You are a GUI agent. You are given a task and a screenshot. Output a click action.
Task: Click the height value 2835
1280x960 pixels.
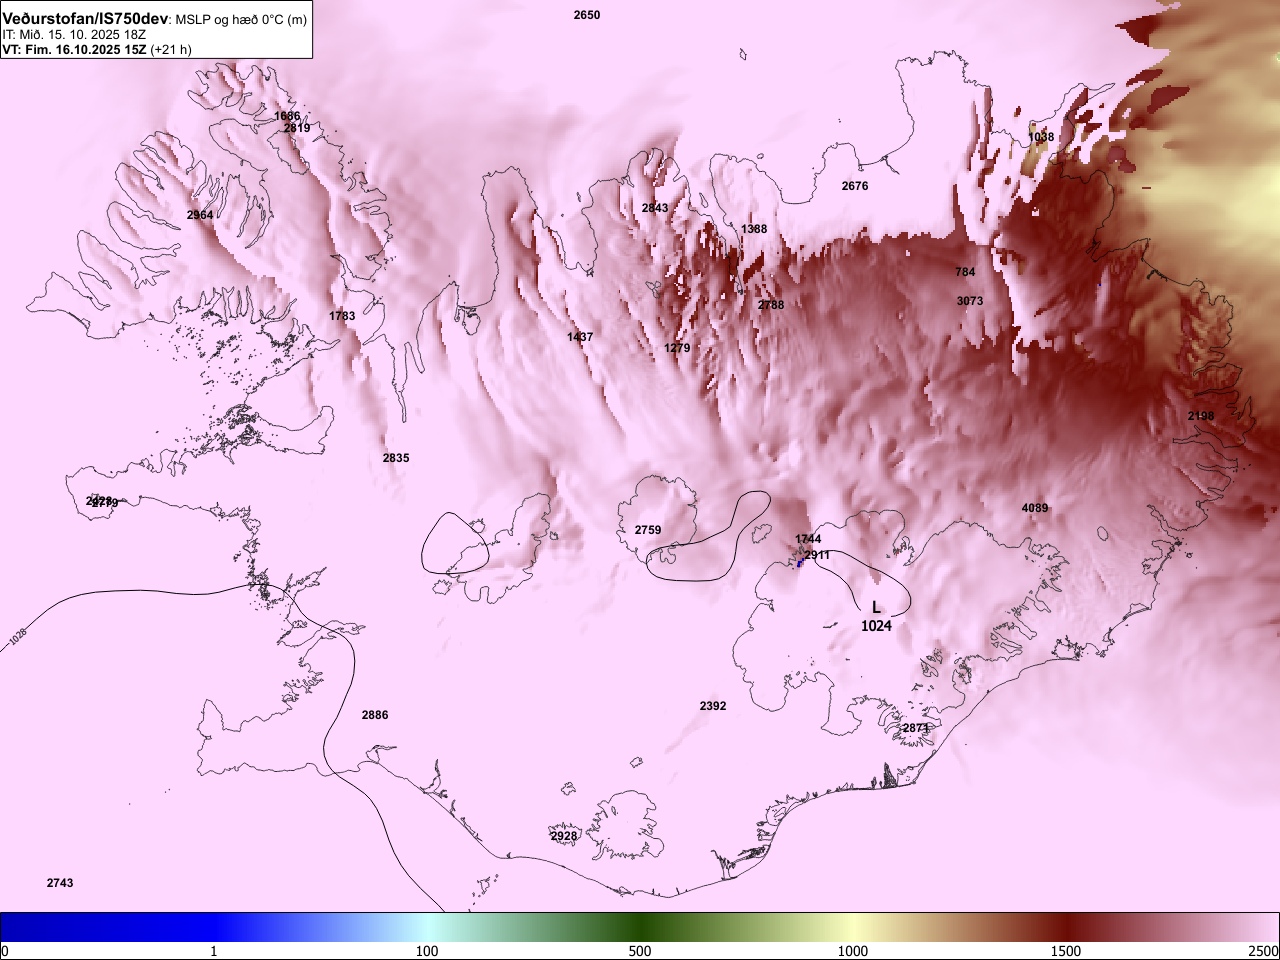click(396, 458)
